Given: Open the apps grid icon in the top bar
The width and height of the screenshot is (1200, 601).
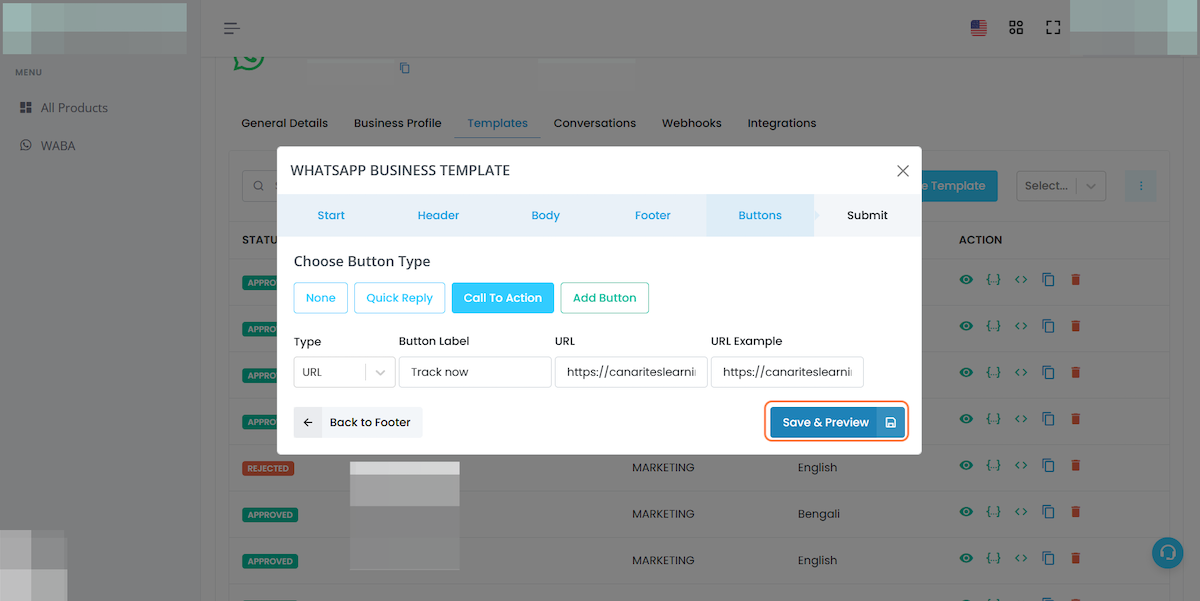Looking at the screenshot, I should [1016, 28].
